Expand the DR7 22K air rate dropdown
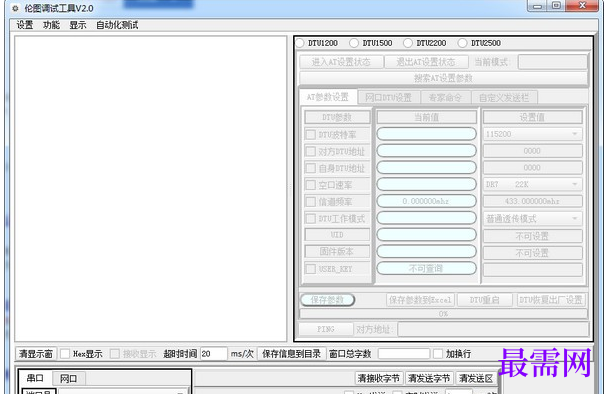This screenshot has width=610, height=394. (575, 184)
